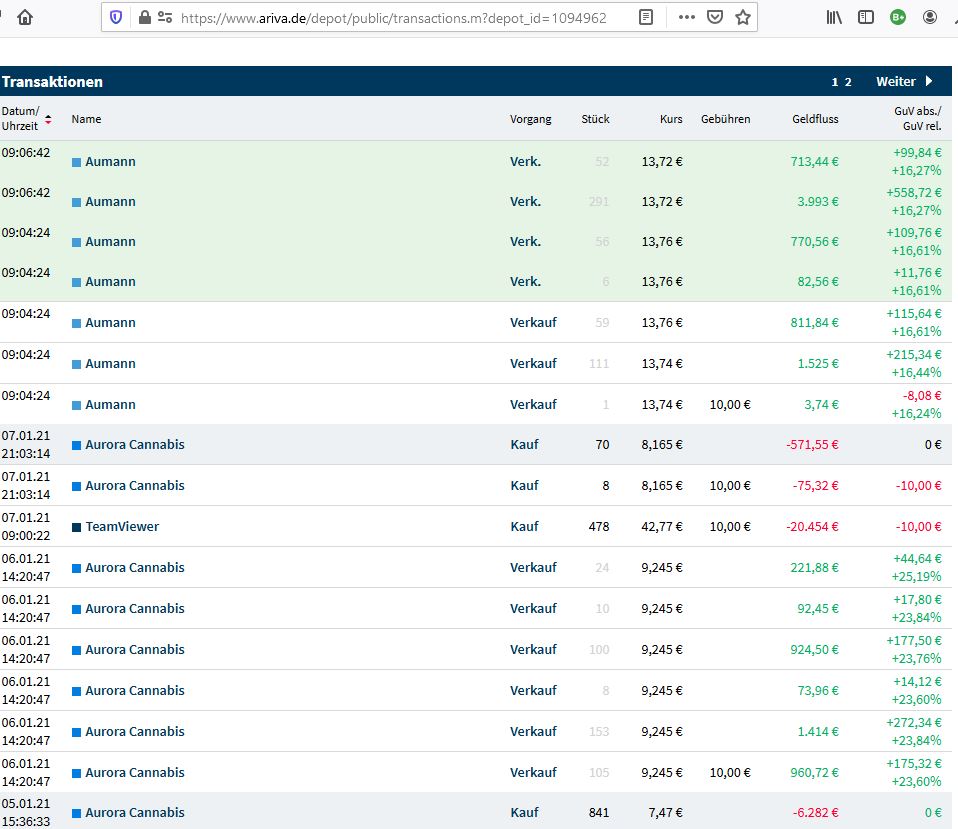Sort by Datum/Uhrzeit column arrows
Viewport: 958px width, 829px height.
48,119
